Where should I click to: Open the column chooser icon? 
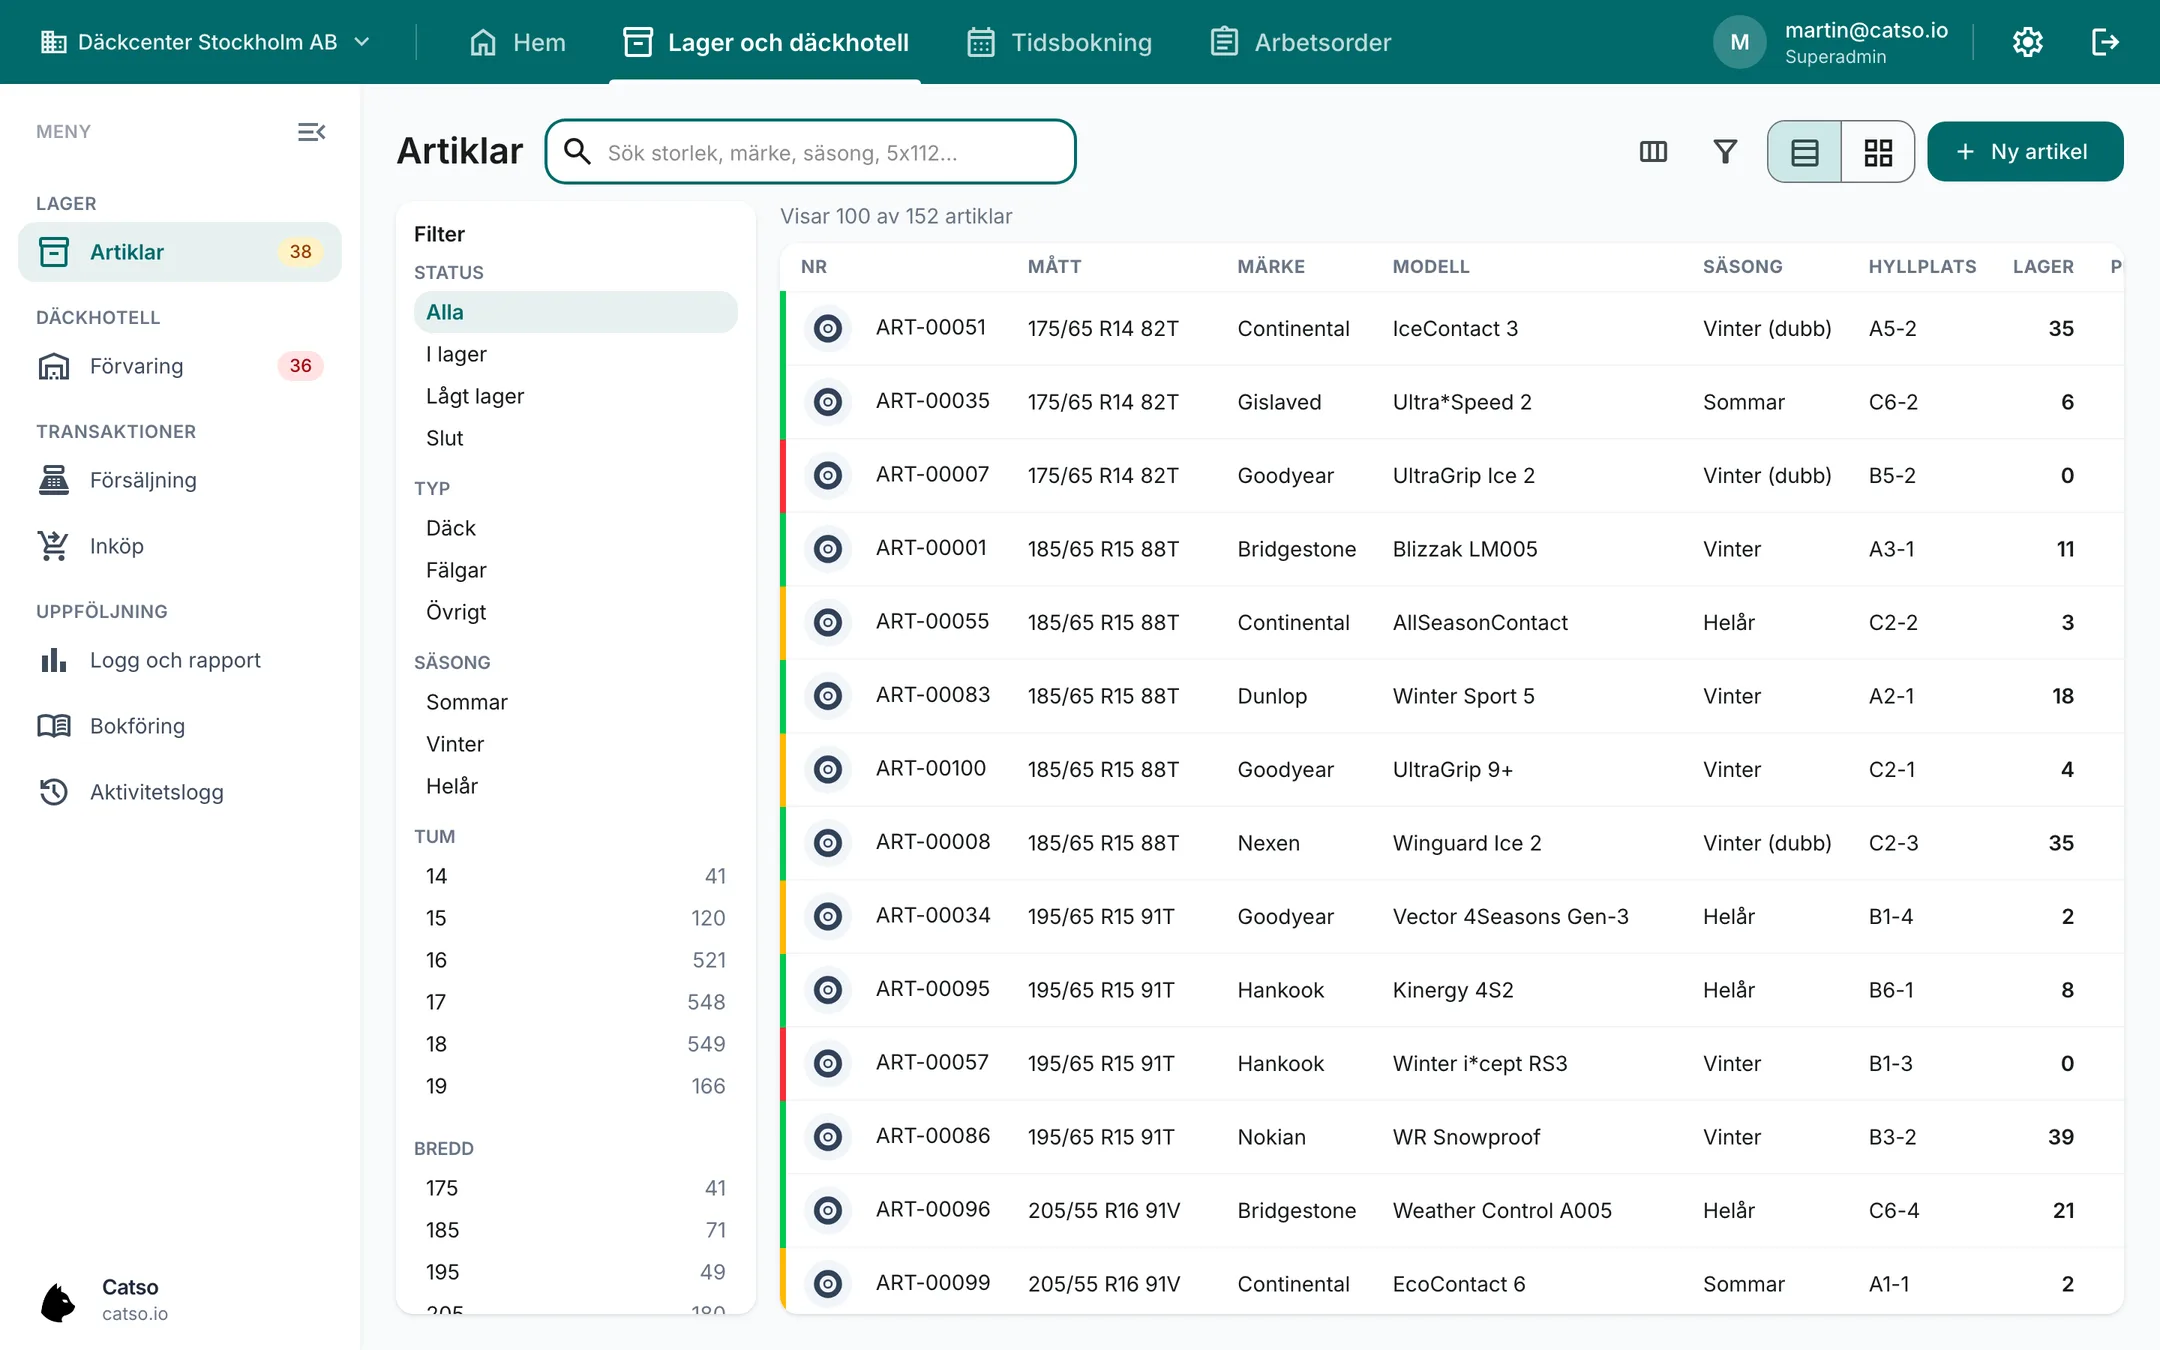pyautogui.click(x=1653, y=152)
